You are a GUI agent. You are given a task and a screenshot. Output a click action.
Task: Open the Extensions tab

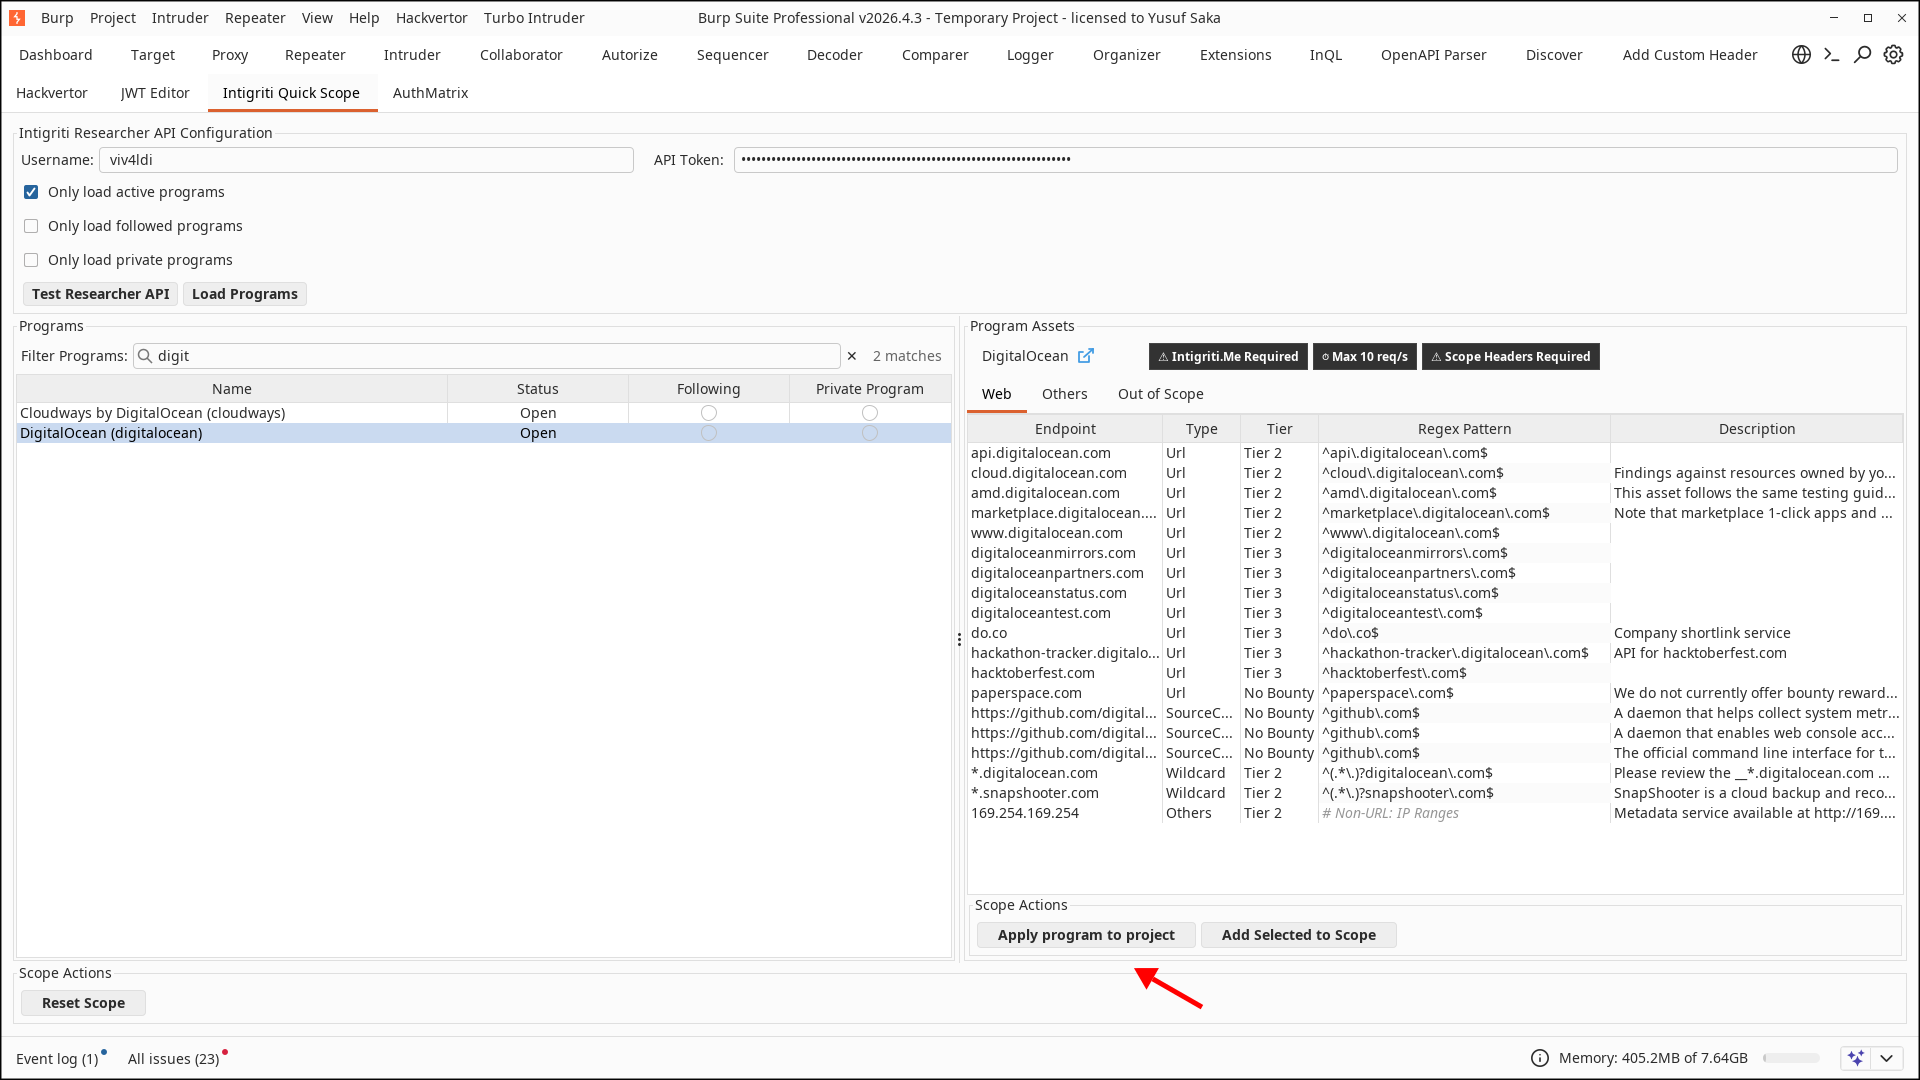pos(1235,55)
